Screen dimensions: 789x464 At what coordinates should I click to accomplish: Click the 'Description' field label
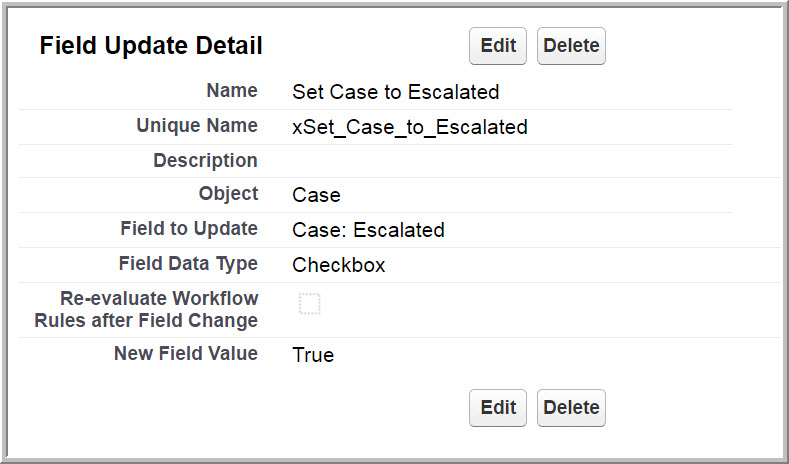tap(205, 160)
